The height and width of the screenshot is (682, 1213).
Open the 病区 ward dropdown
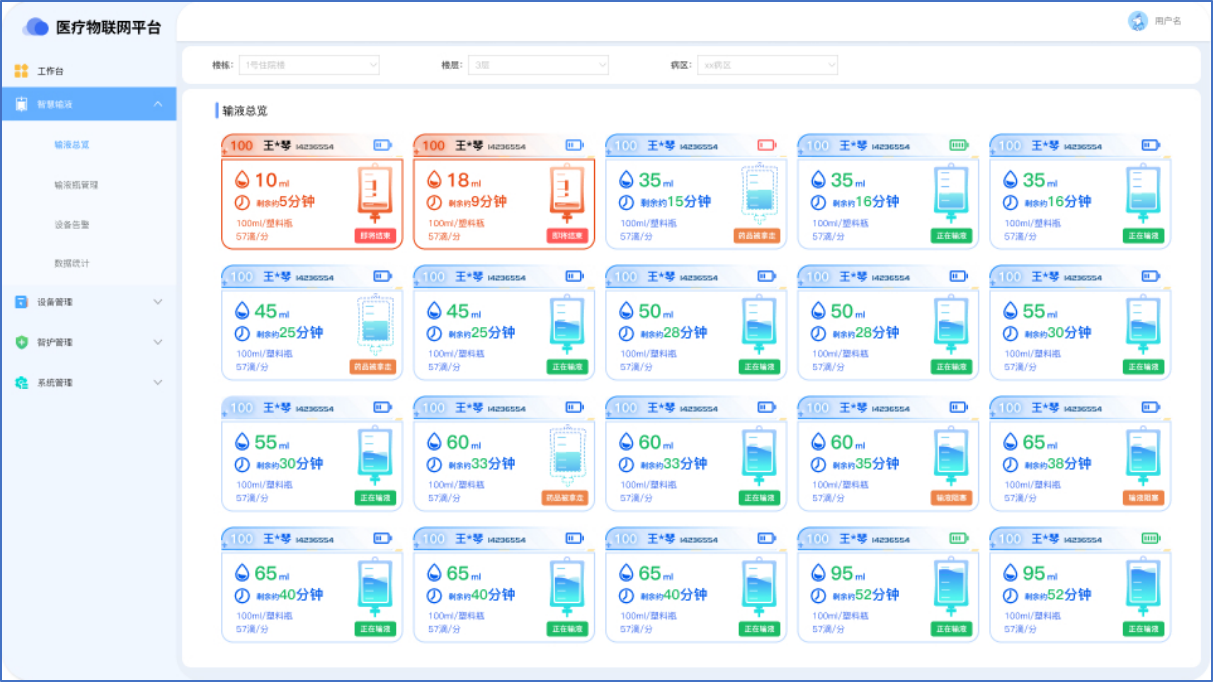pos(767,65)
